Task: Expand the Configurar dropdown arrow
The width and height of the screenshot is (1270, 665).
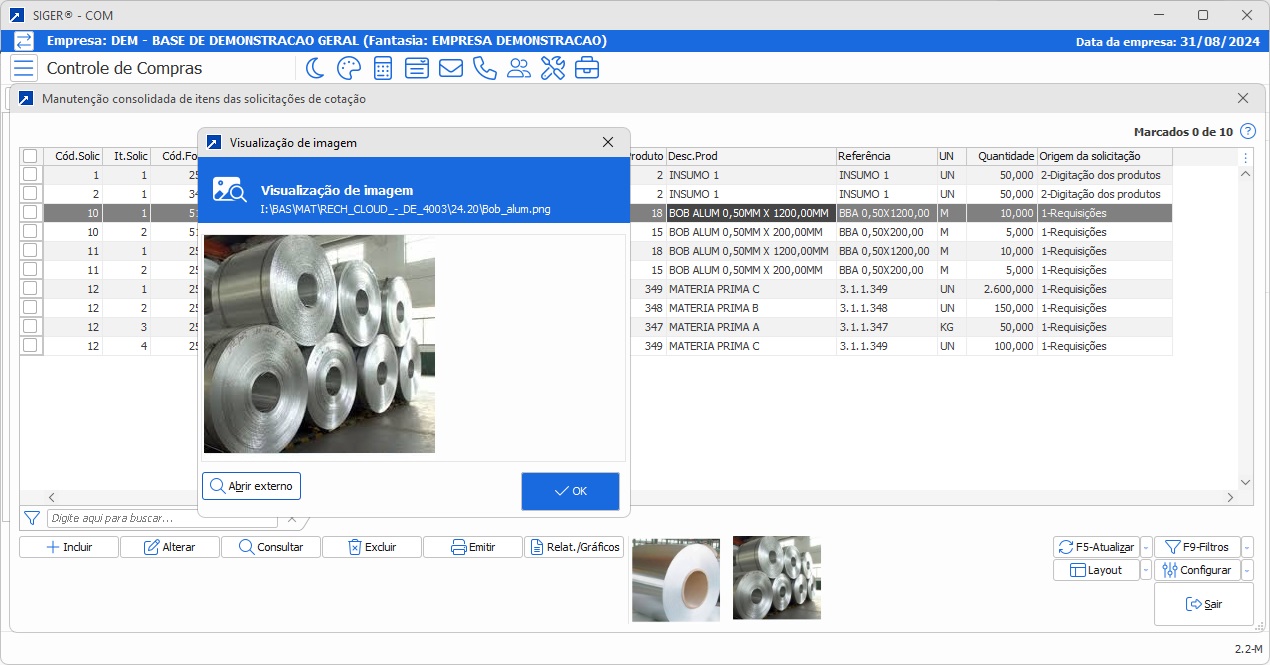Action: pos(1246,570)
